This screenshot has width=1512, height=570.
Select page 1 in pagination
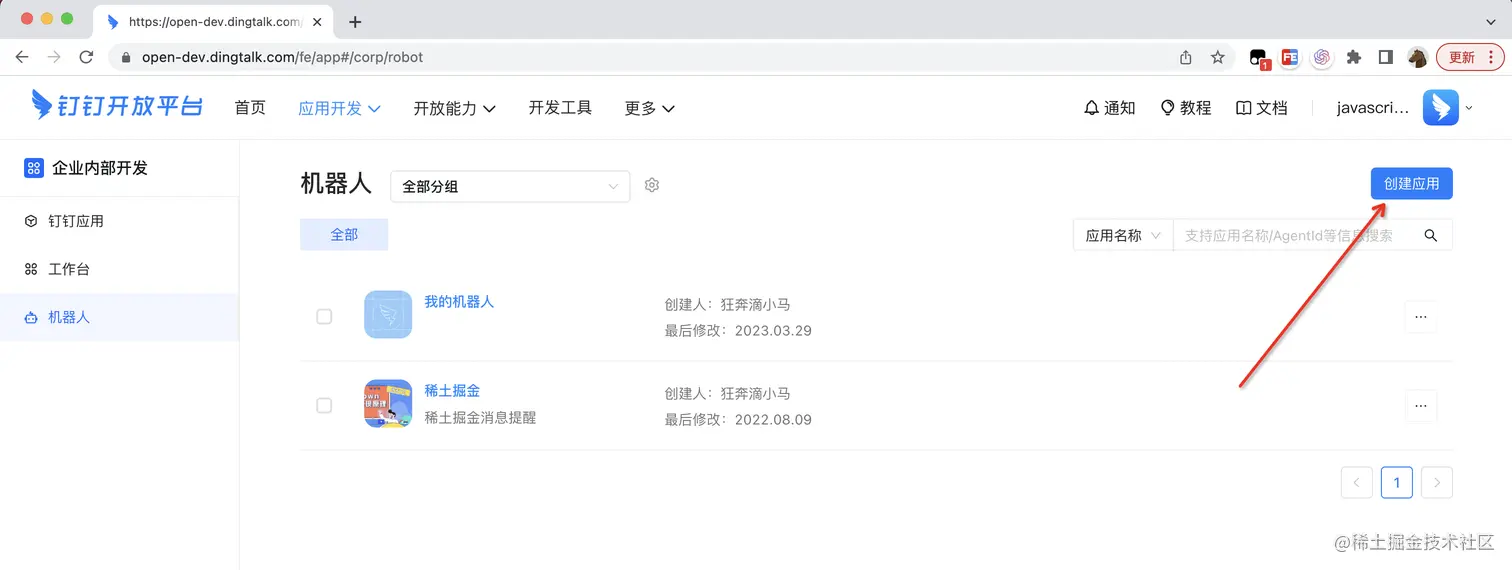coord(1397,482)
